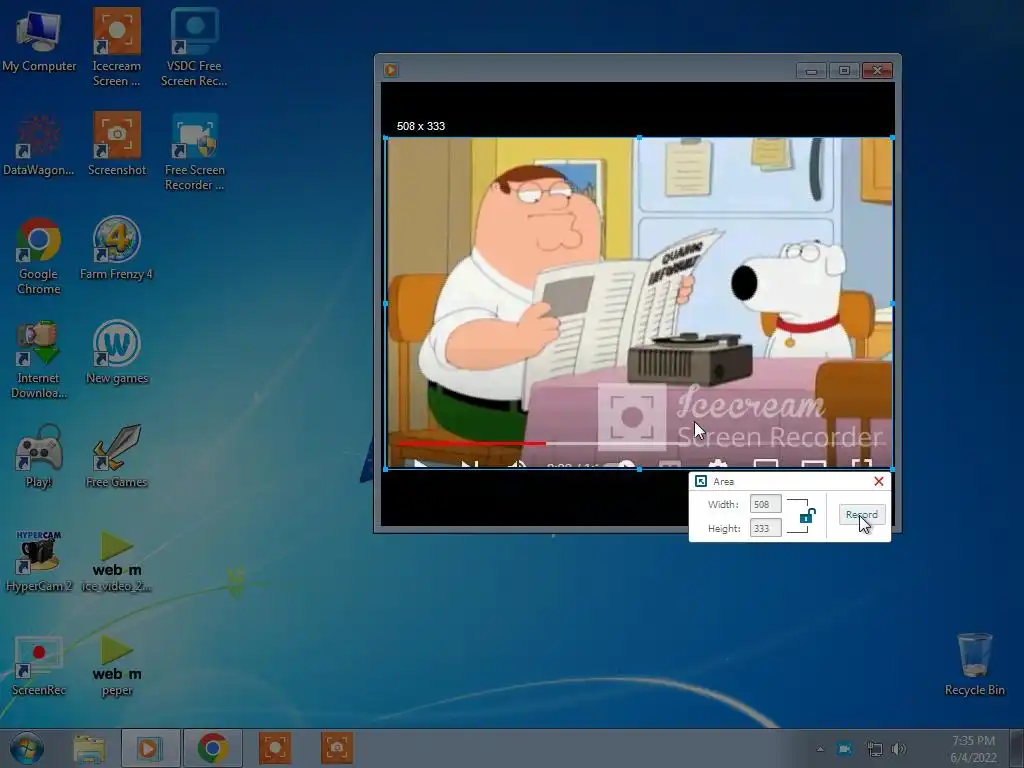
Task: Open DataWagon desktop shortcut
Action: point(39,145)
